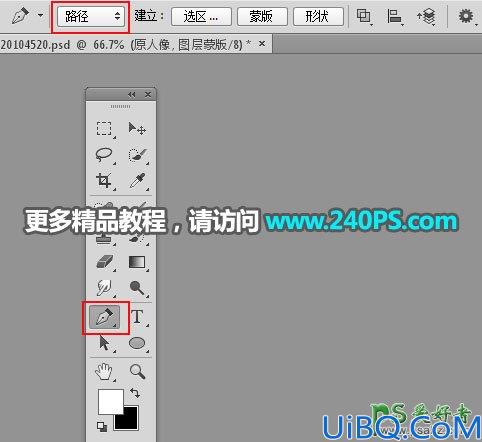Viewport: 482px width, 442px height.
Task: Select the Smudge tool
Action: (x=104, y=288)
